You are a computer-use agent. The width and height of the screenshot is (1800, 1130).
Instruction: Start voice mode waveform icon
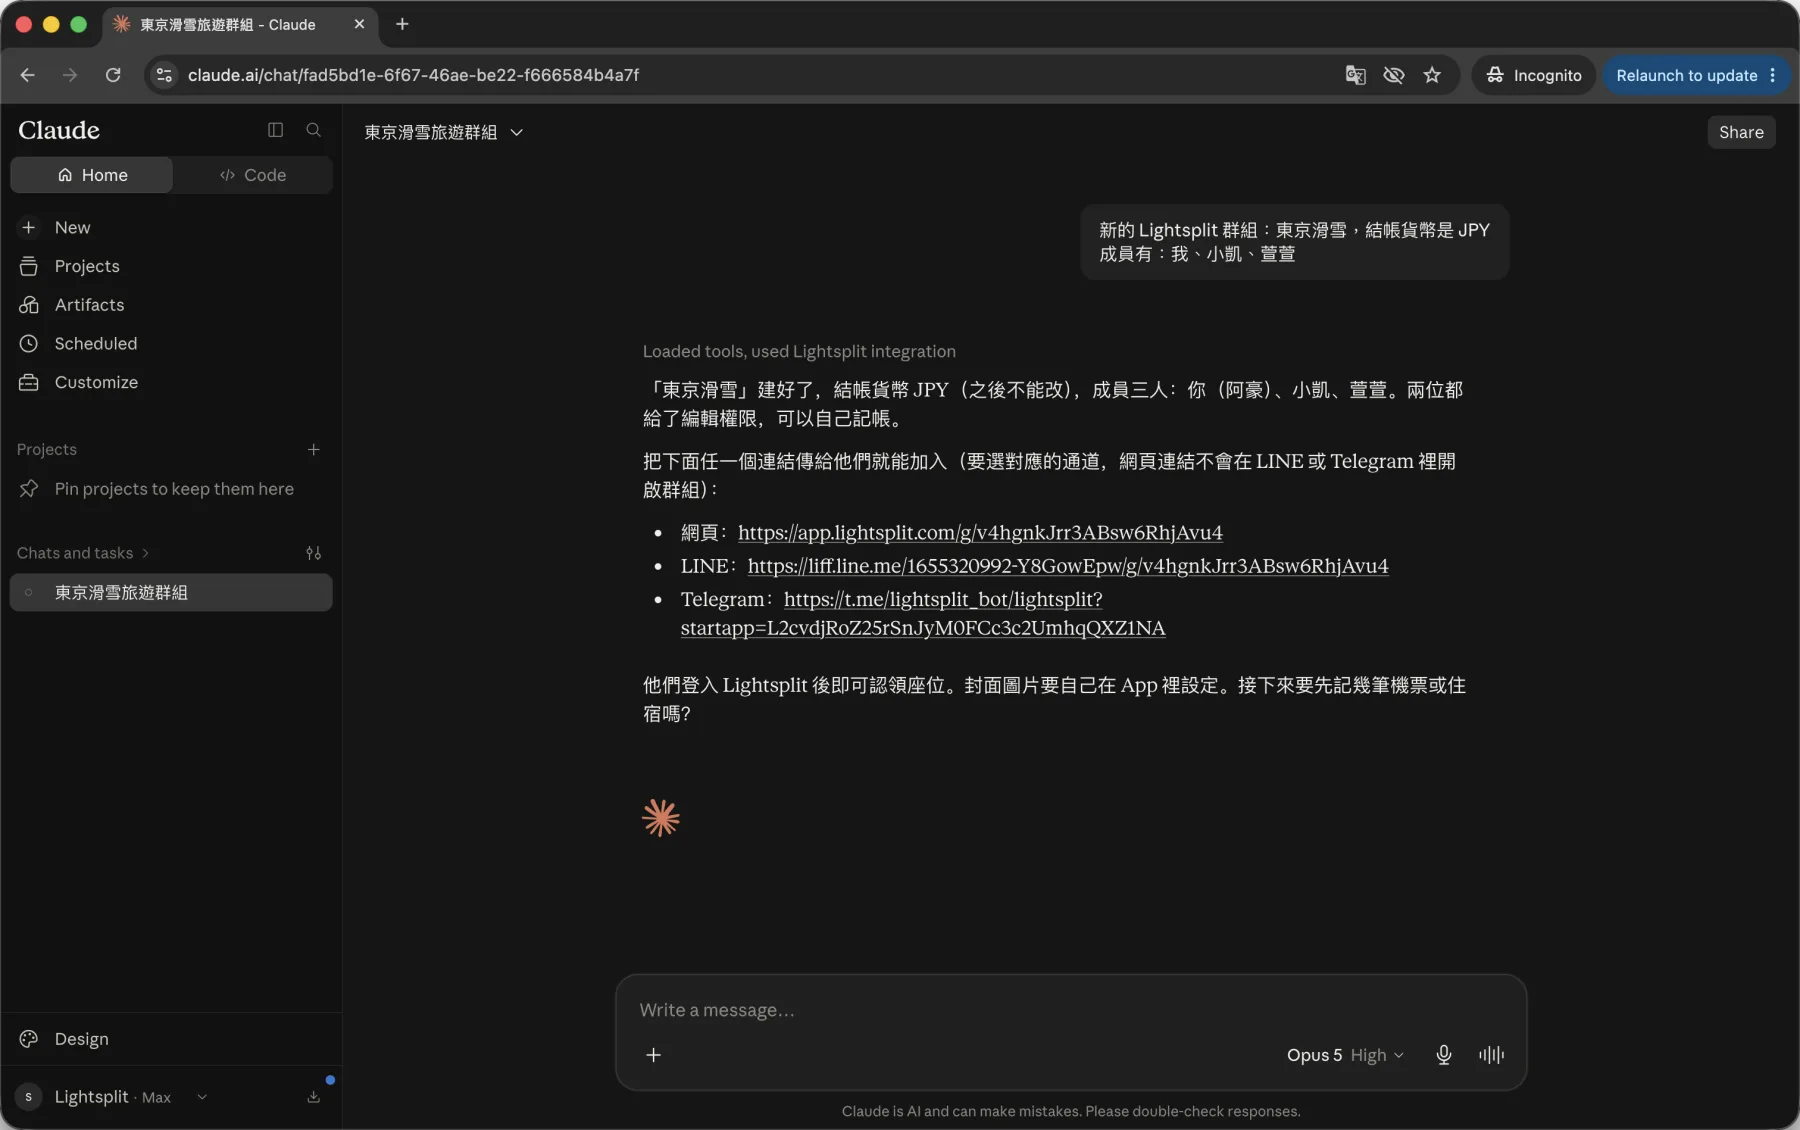(x=1491, y=1055)
